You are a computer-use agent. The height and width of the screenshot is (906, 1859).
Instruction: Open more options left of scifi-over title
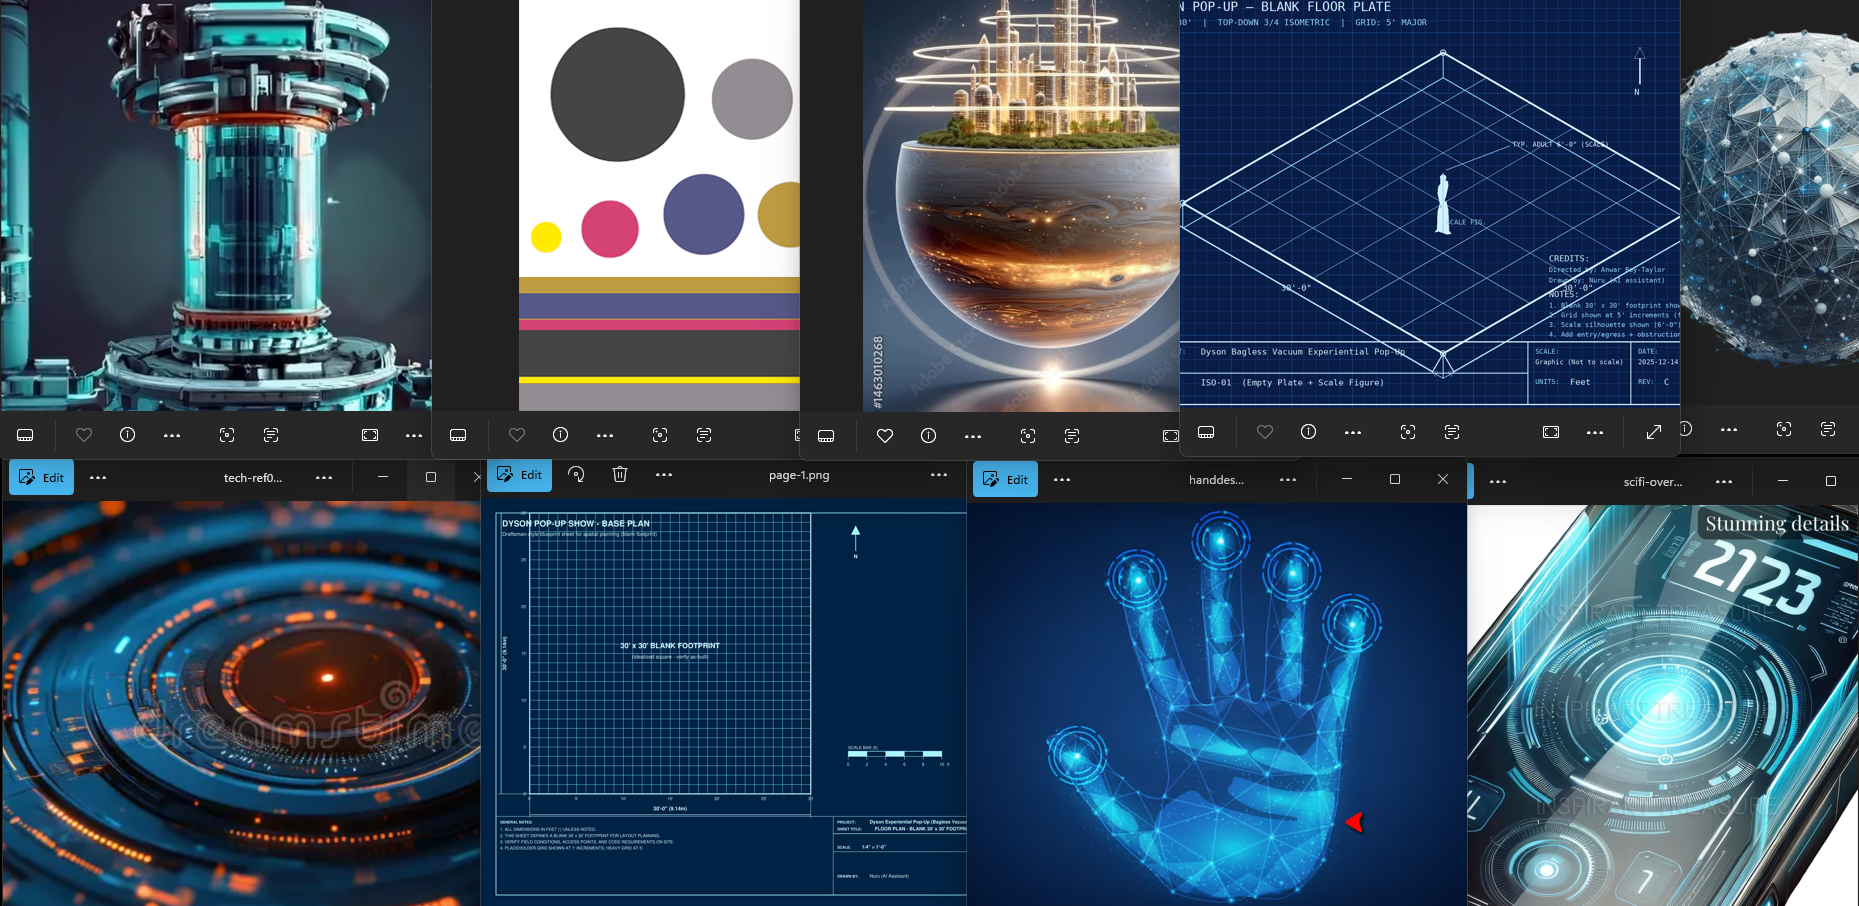pos(1498,481)
